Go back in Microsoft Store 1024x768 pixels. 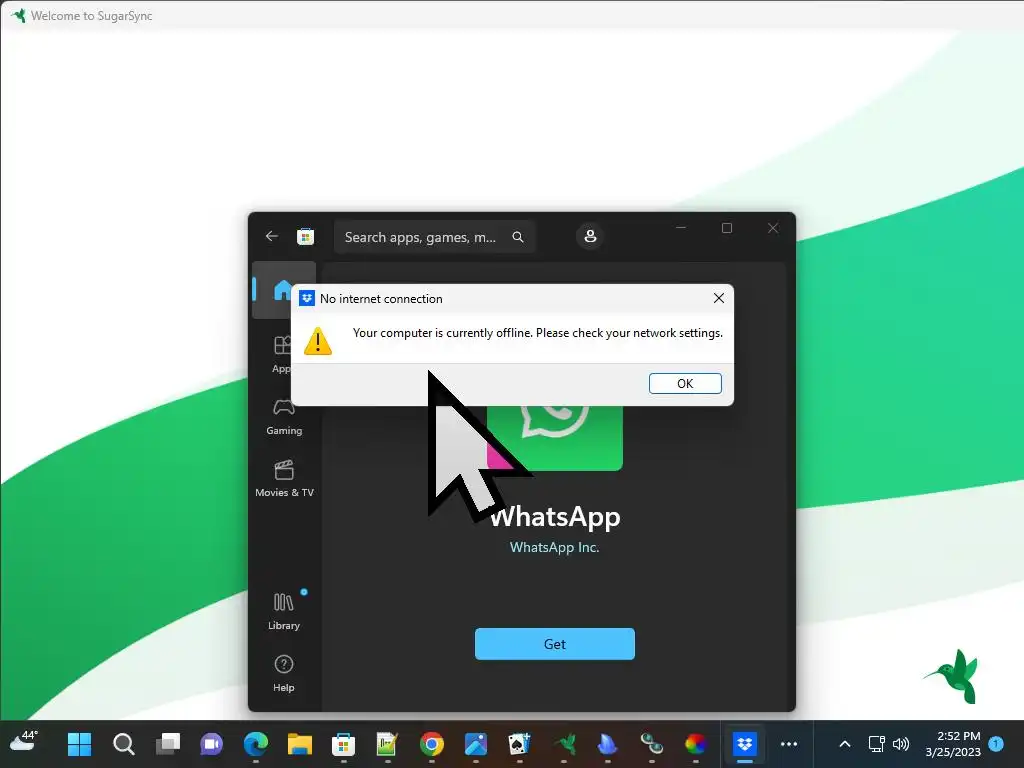coord(272,236)
